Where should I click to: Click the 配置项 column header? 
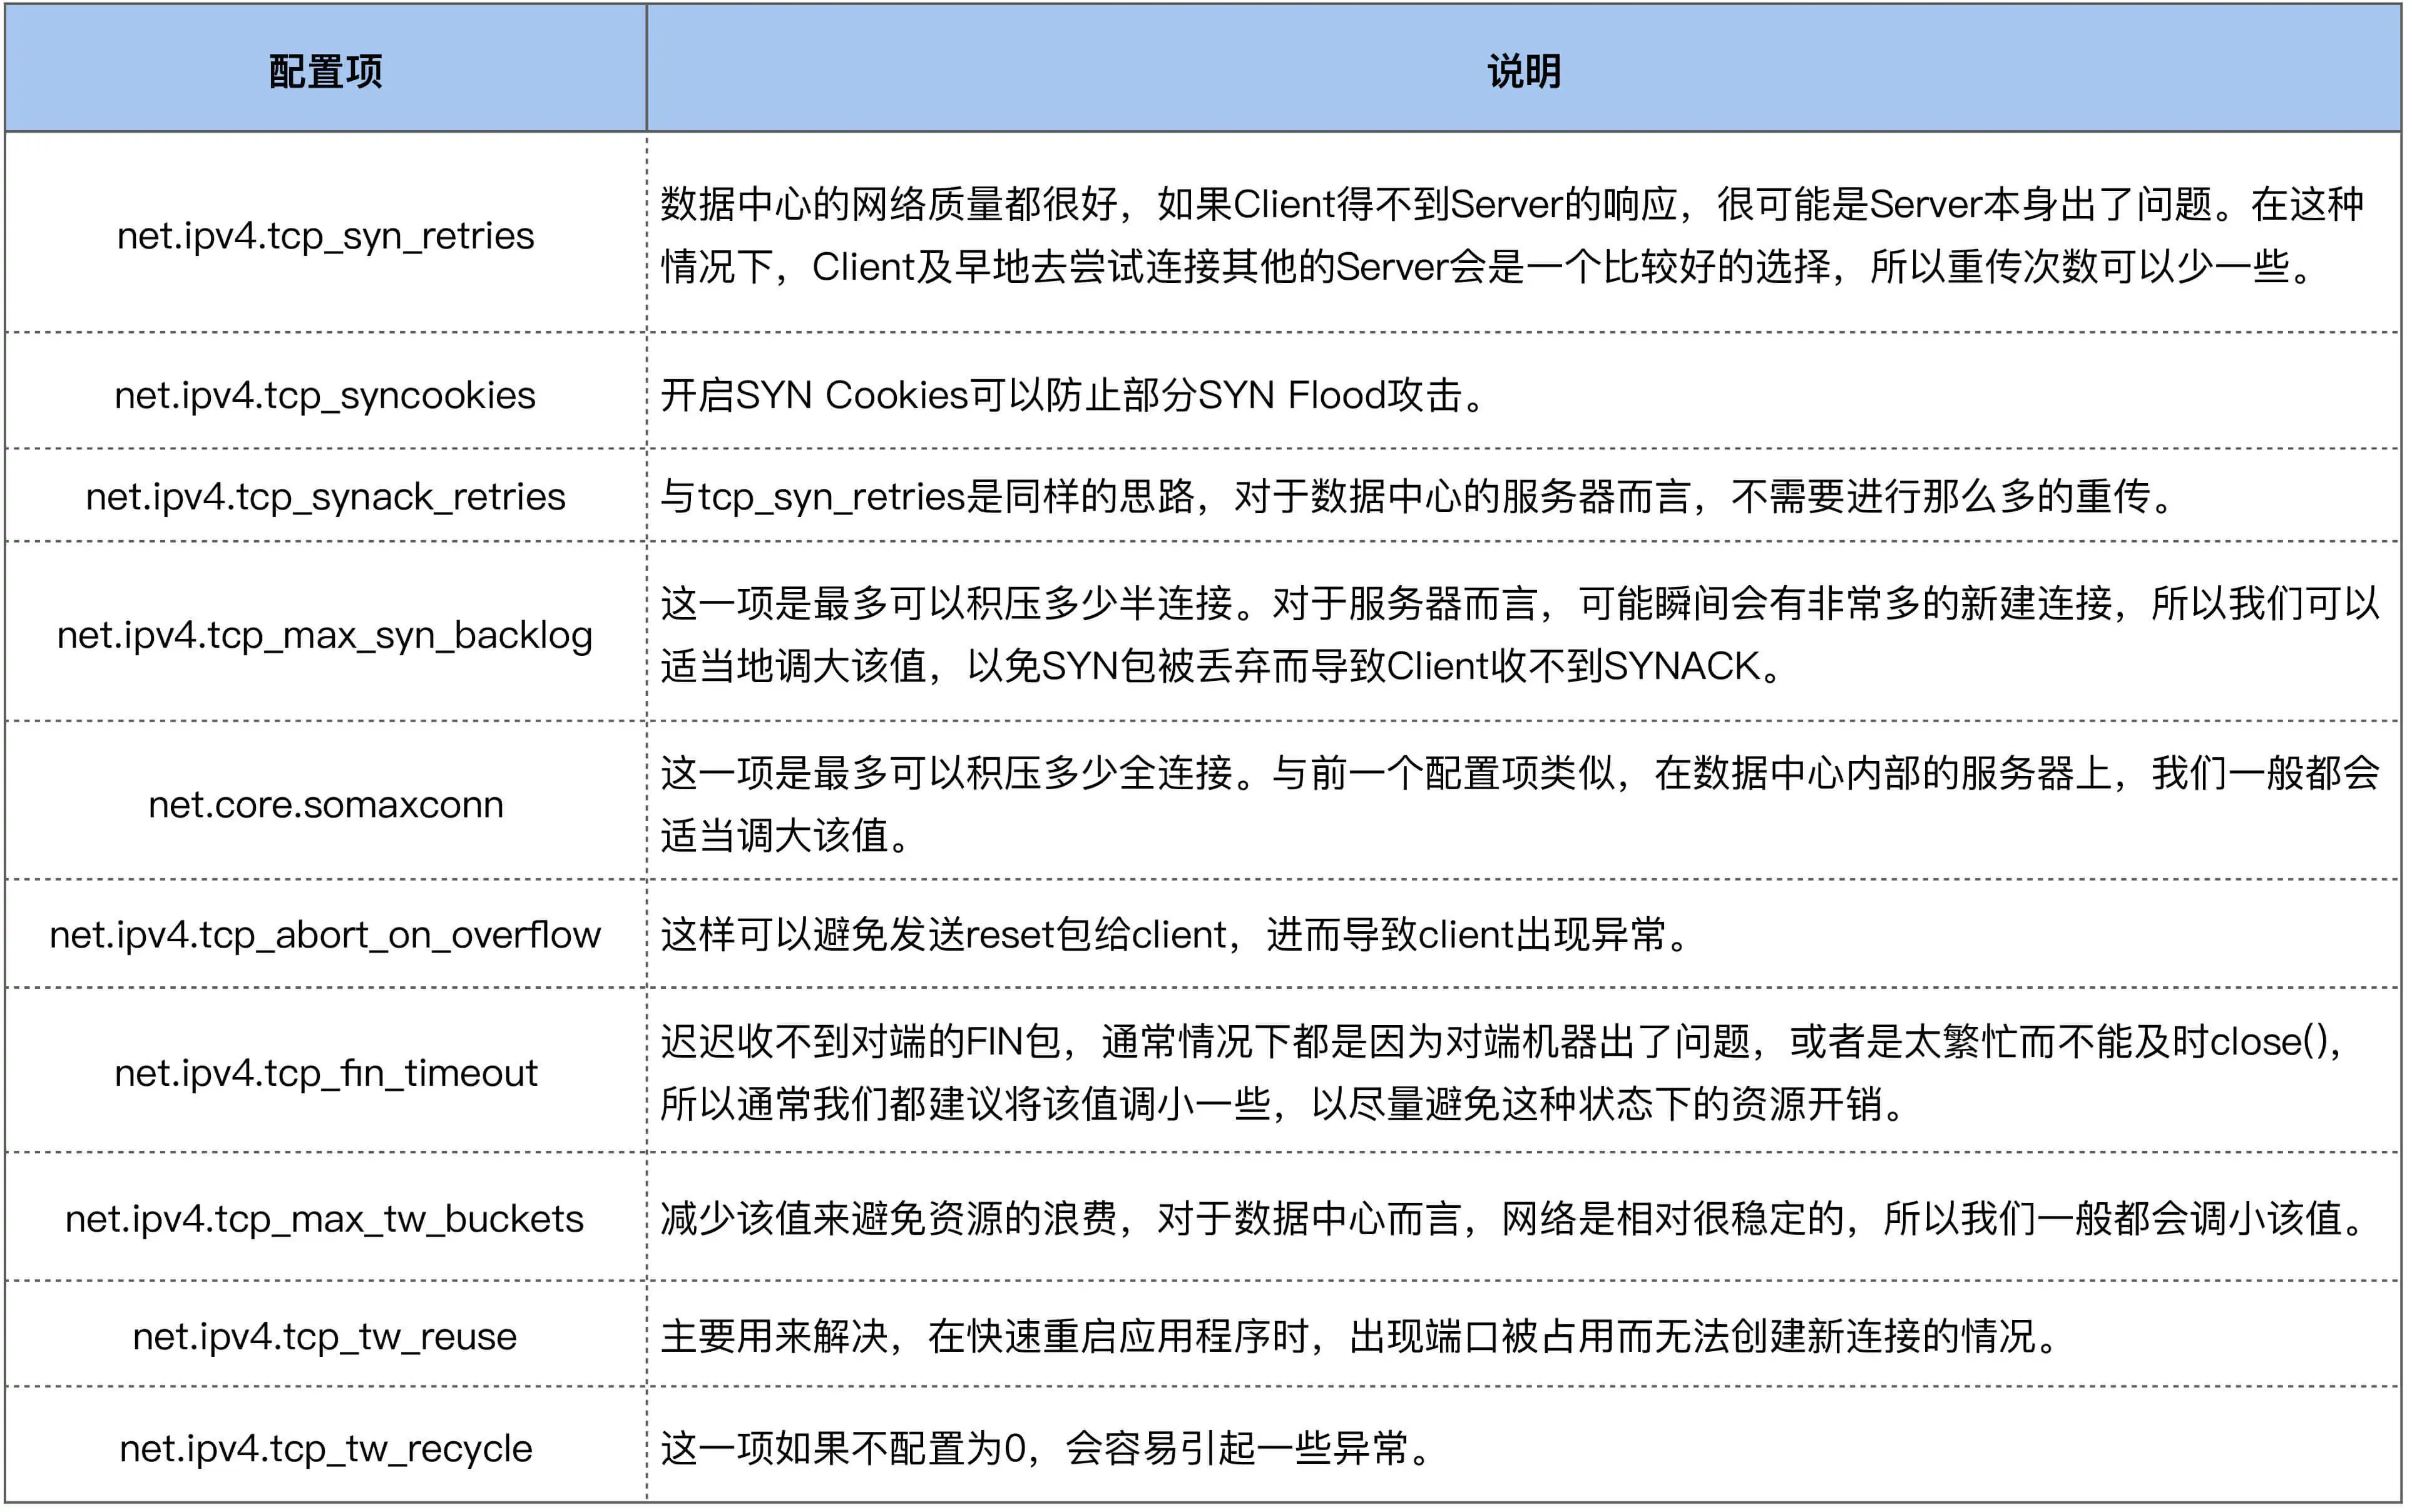325,71
